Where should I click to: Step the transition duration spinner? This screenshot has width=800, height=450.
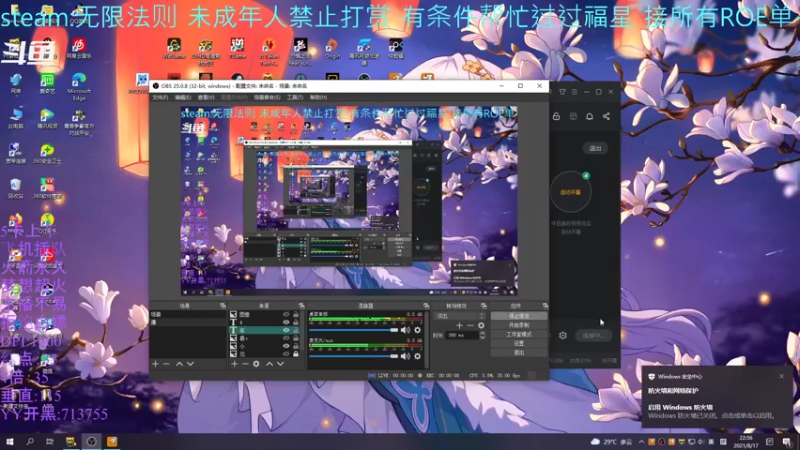pyautogui.click(x=482, y=335)
